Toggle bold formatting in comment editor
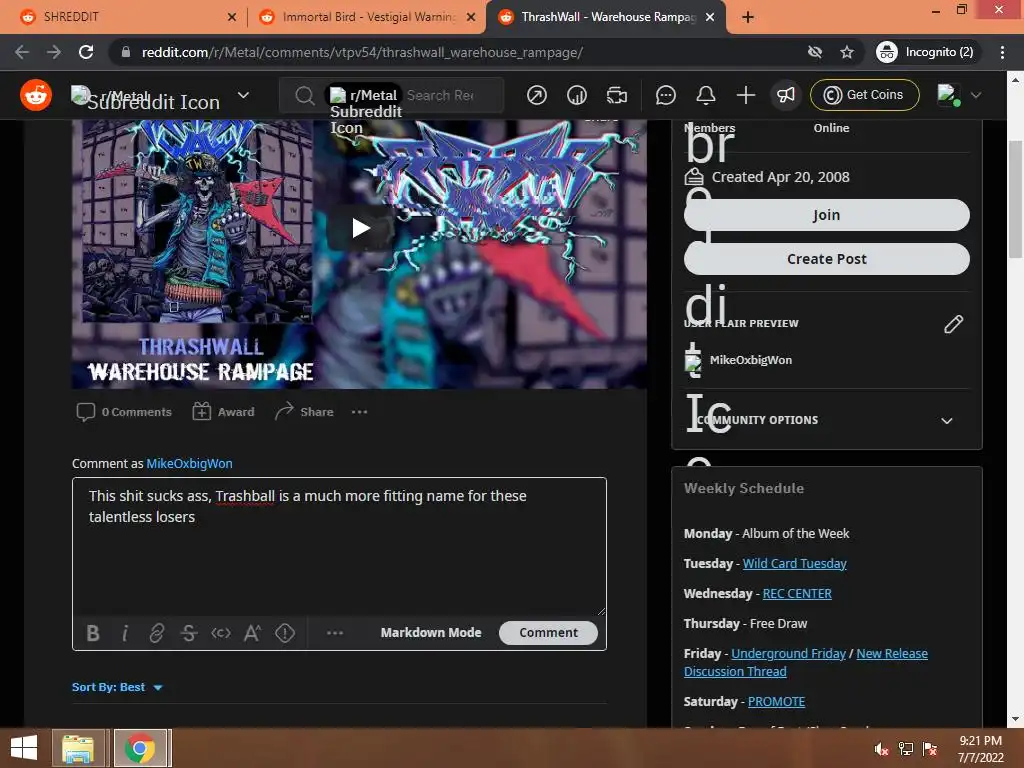Screen dimensions: 1024x768 [x=93, y=633]
